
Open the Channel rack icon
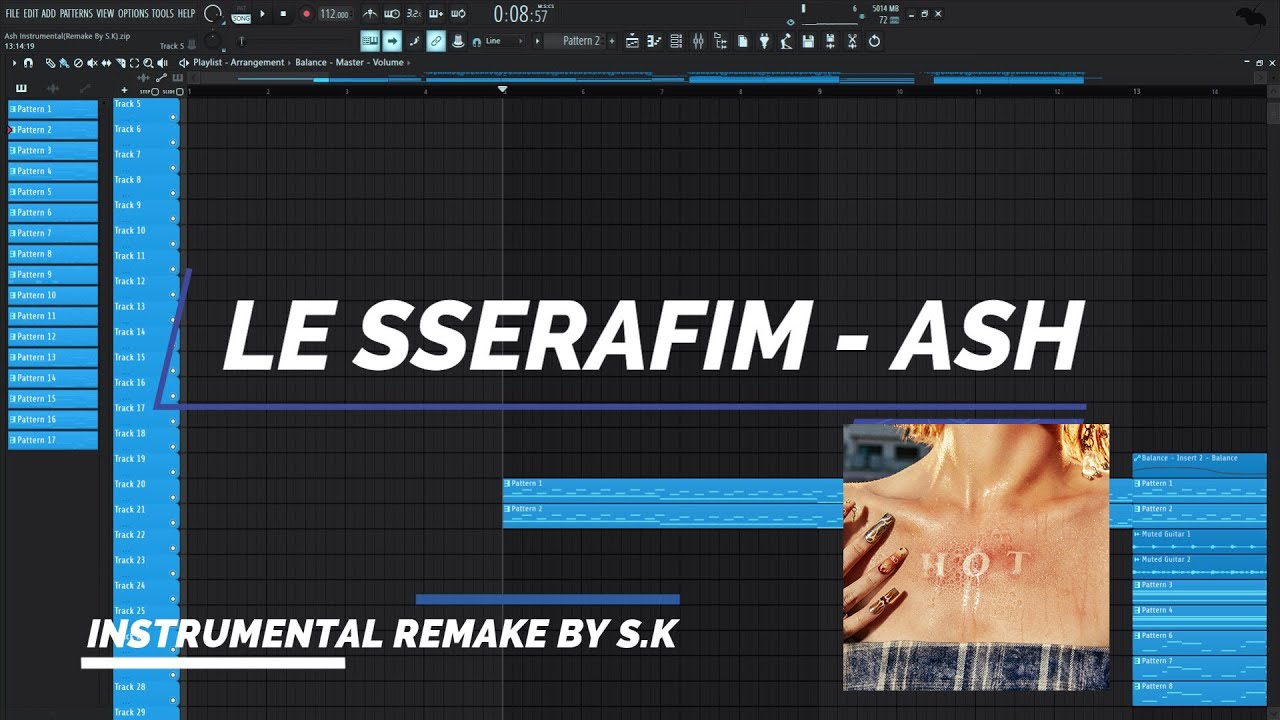(676, 41)
